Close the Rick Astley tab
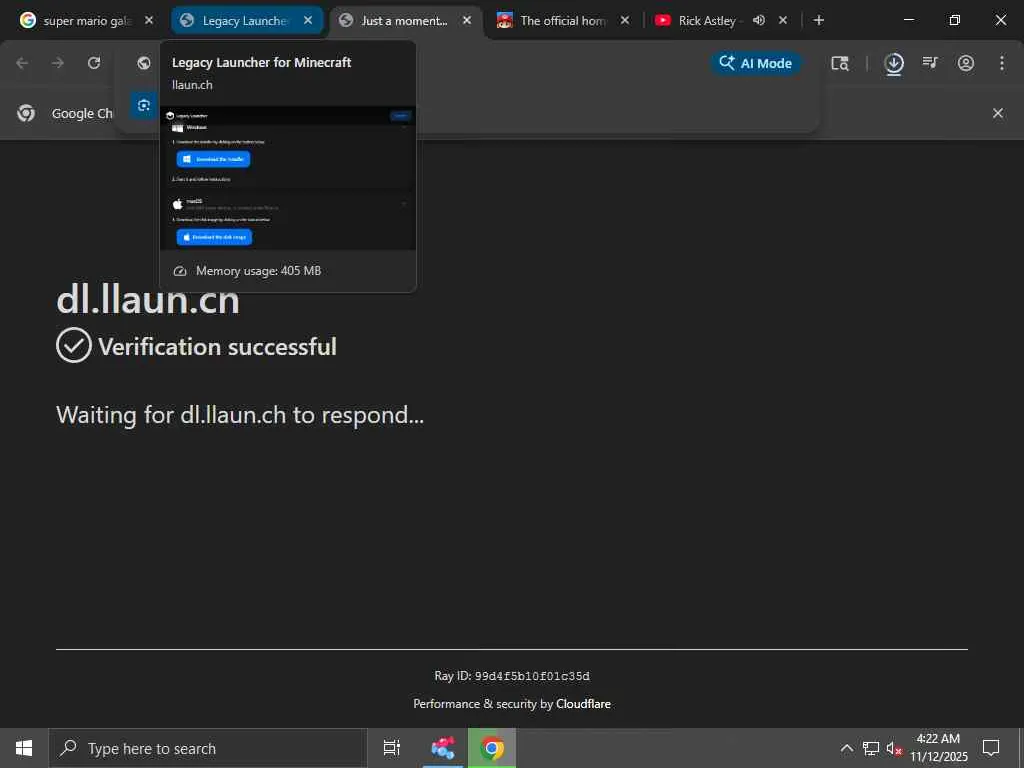 click(783, 20)
